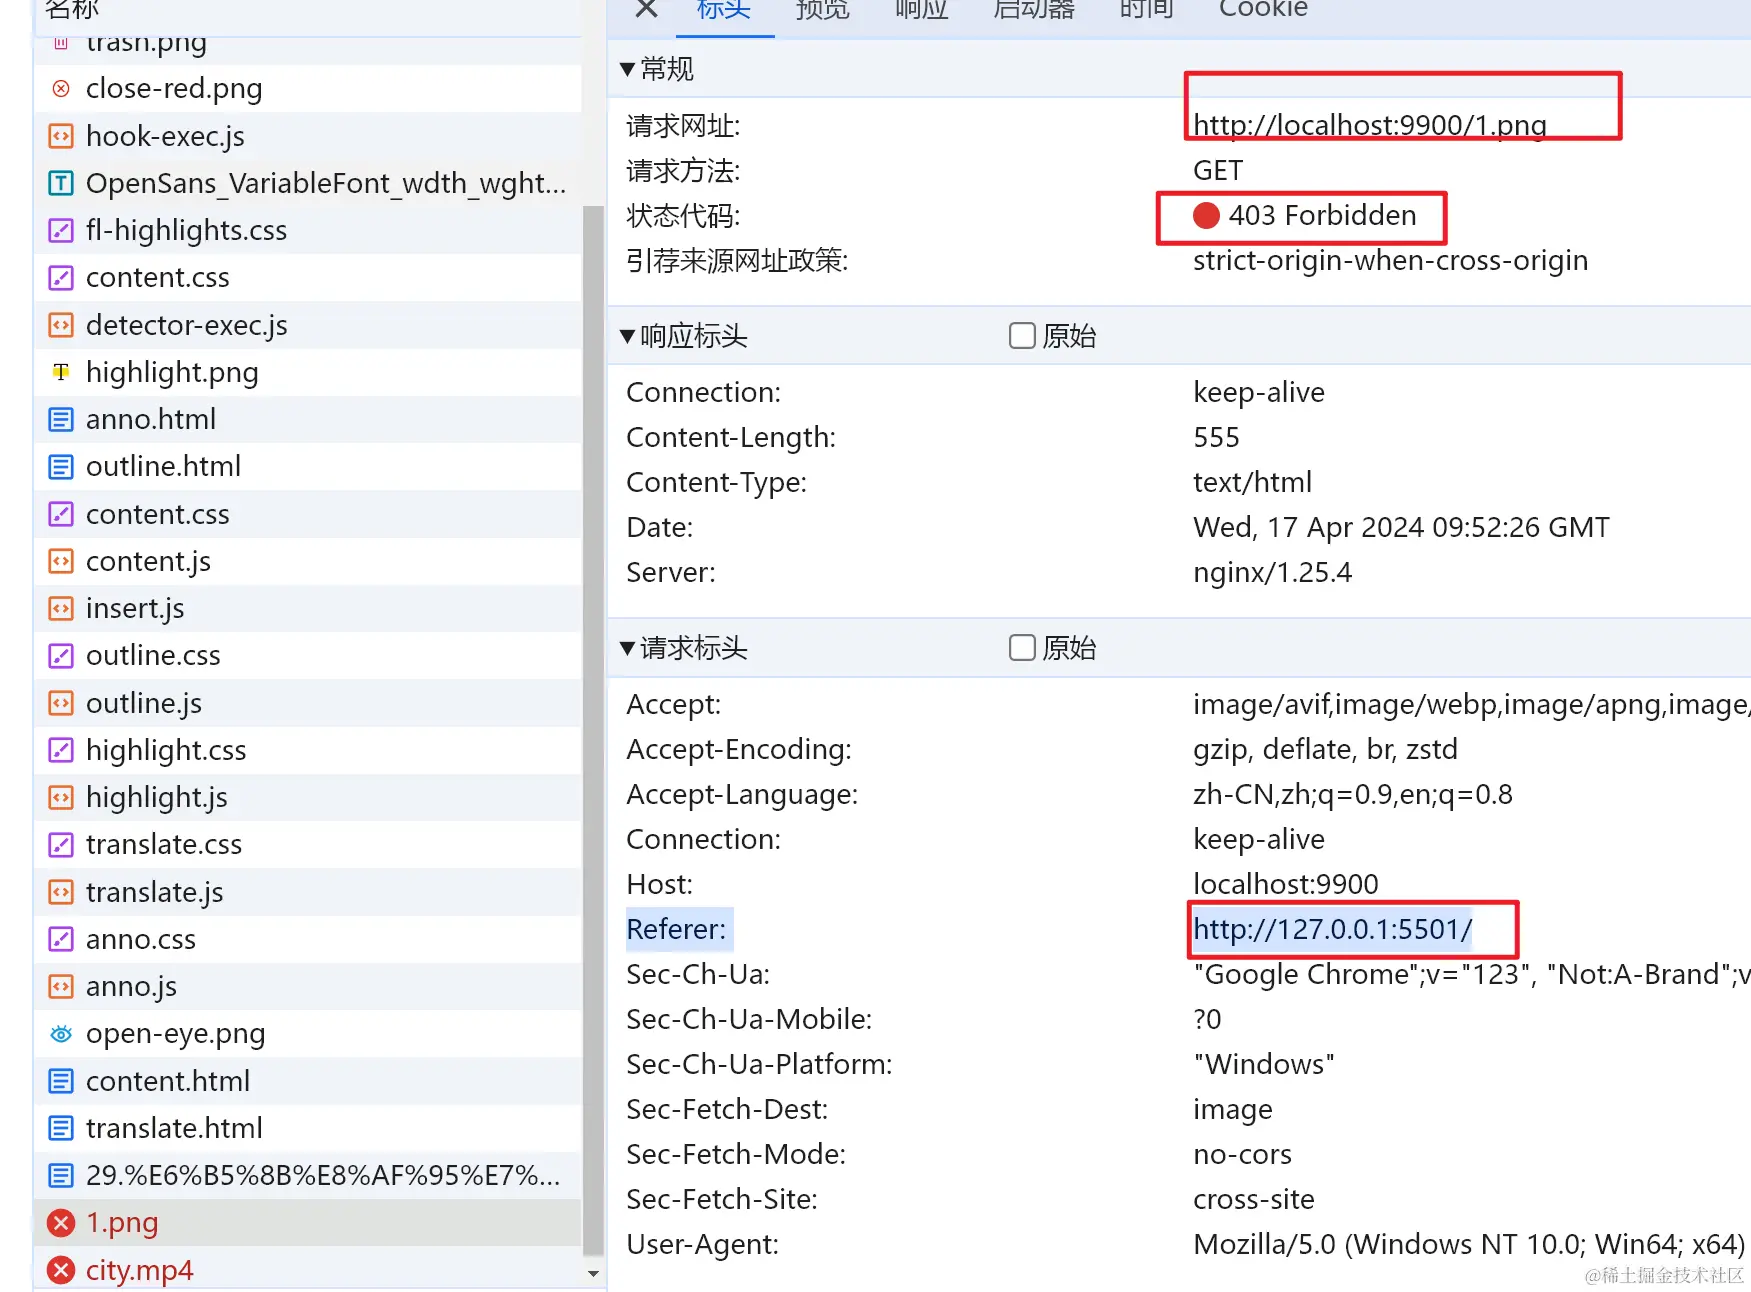Click the Sec-Ch-Ua-Platform "Windows" value
Viewport: 1751px width, 1292px height.
pos(1263,1064)
